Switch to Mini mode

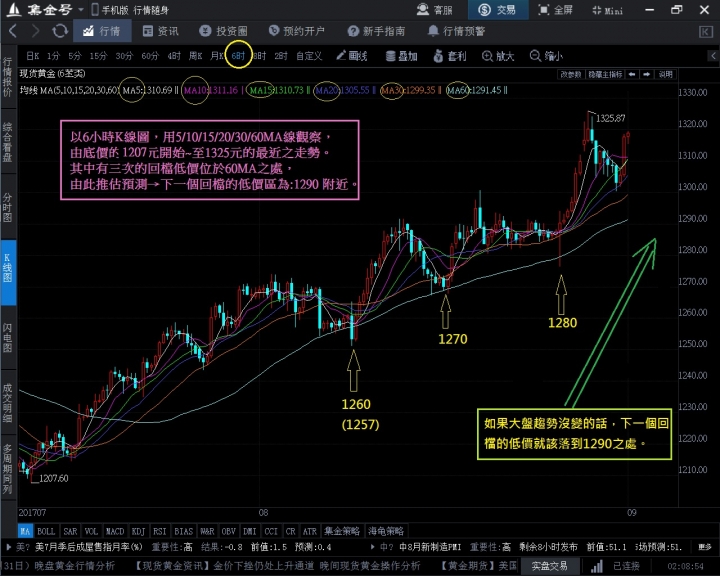[608, 10]
